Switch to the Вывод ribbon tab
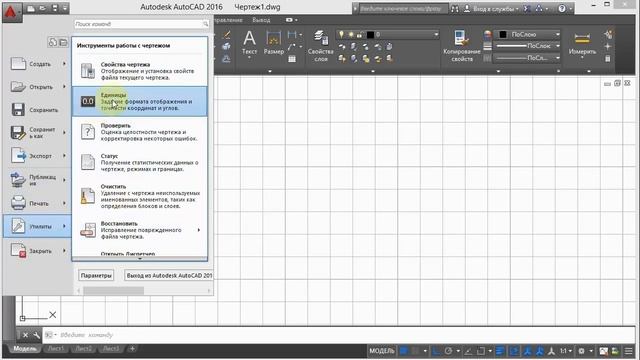Viewport: 640px width, 360px height. pos(261,20)
